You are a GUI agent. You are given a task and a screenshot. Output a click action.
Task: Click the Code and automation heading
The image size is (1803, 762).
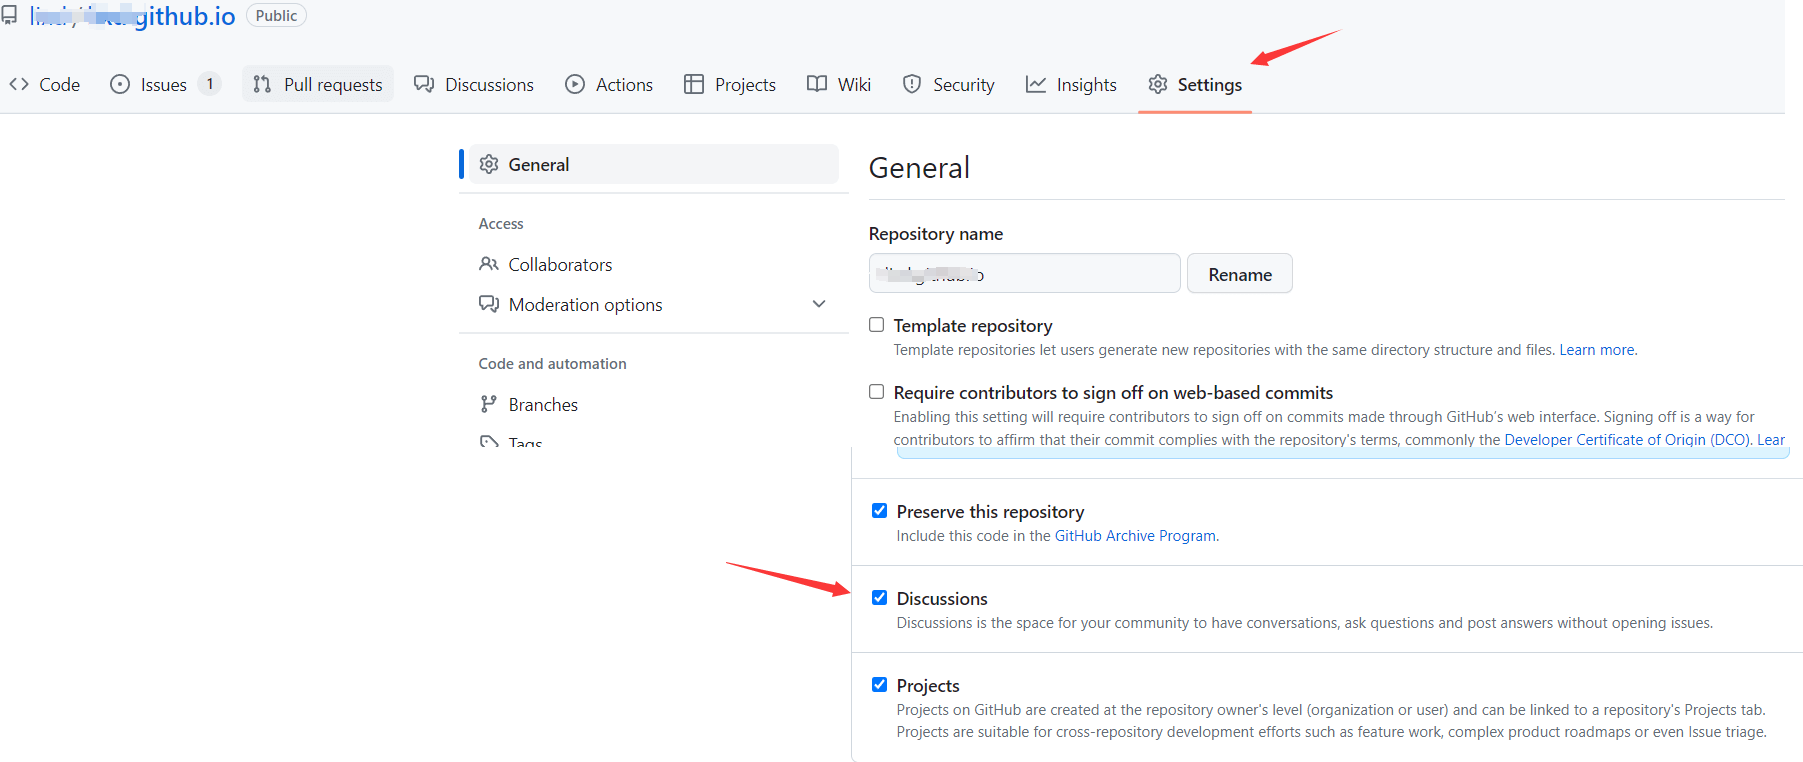[552, 364]
